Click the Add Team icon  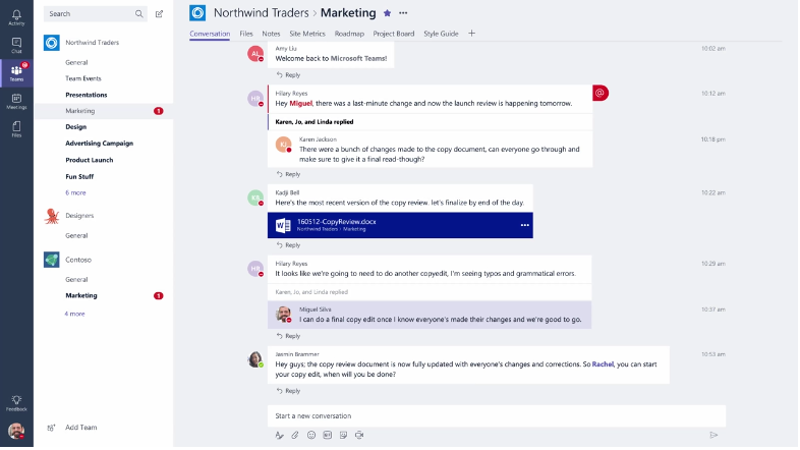[51, 428]
